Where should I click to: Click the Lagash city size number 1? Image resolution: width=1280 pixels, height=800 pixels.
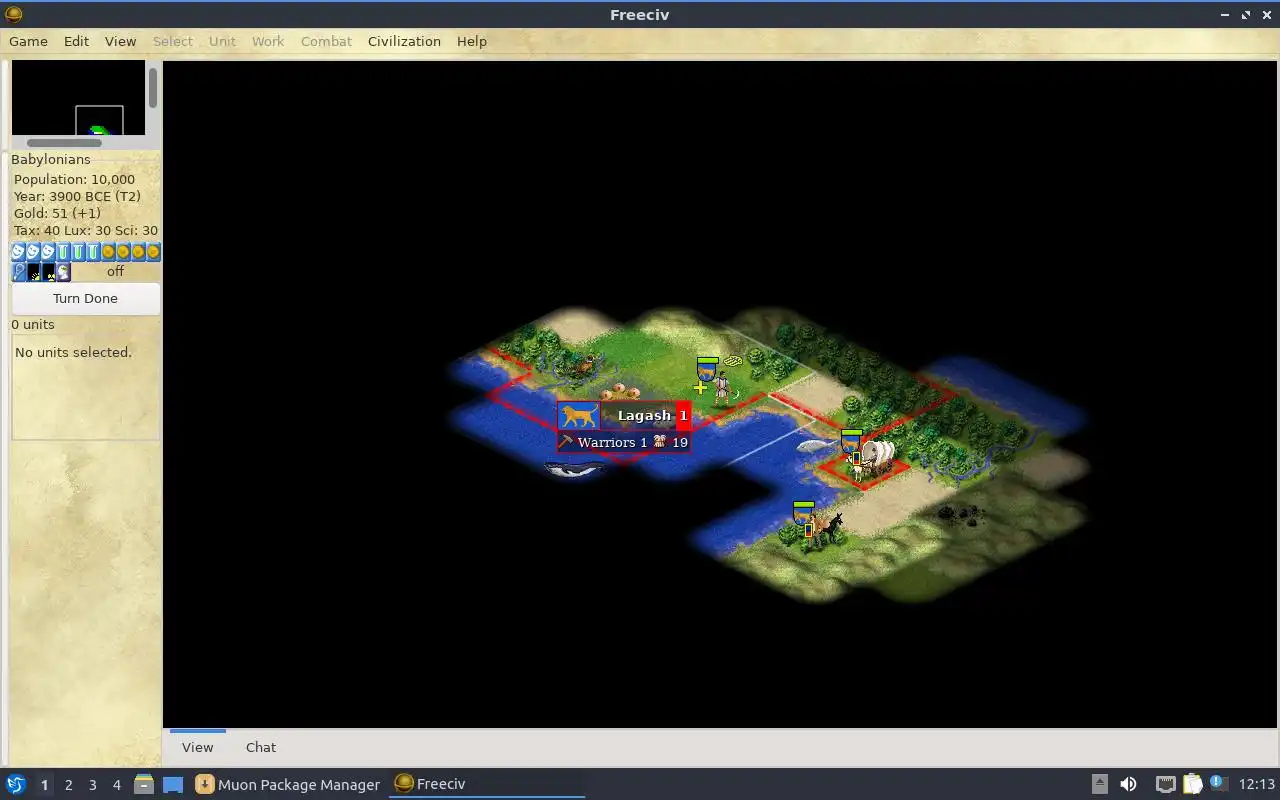(x=684, y=415)
